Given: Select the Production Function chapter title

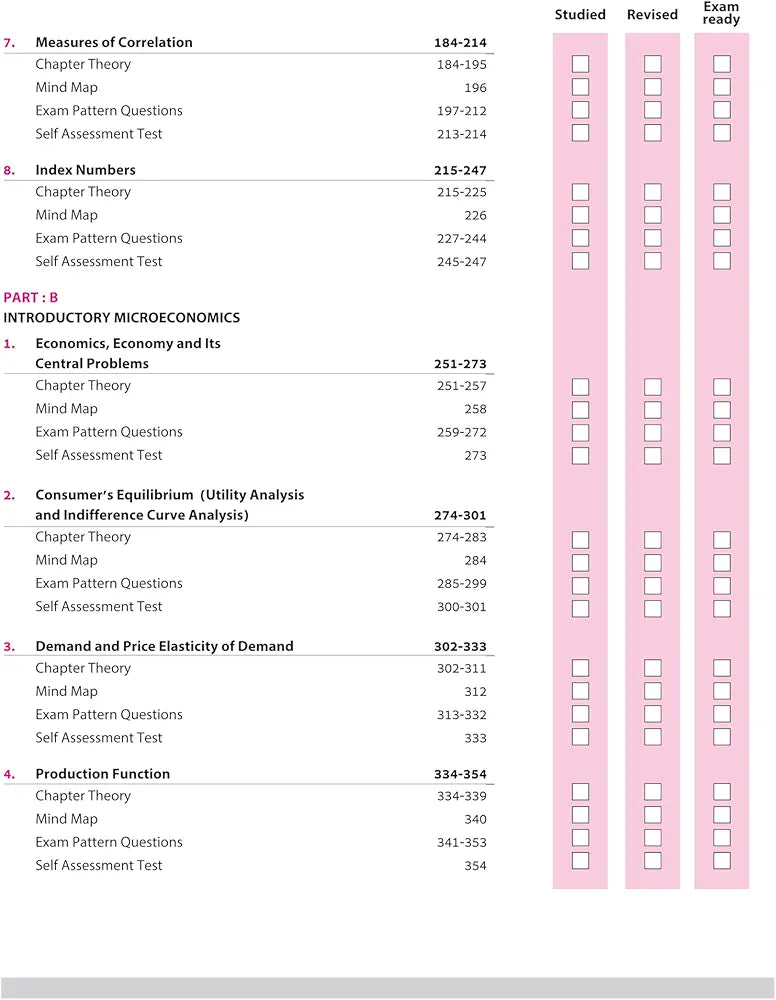Looking at the screenshot, I should tap(103, 774).
